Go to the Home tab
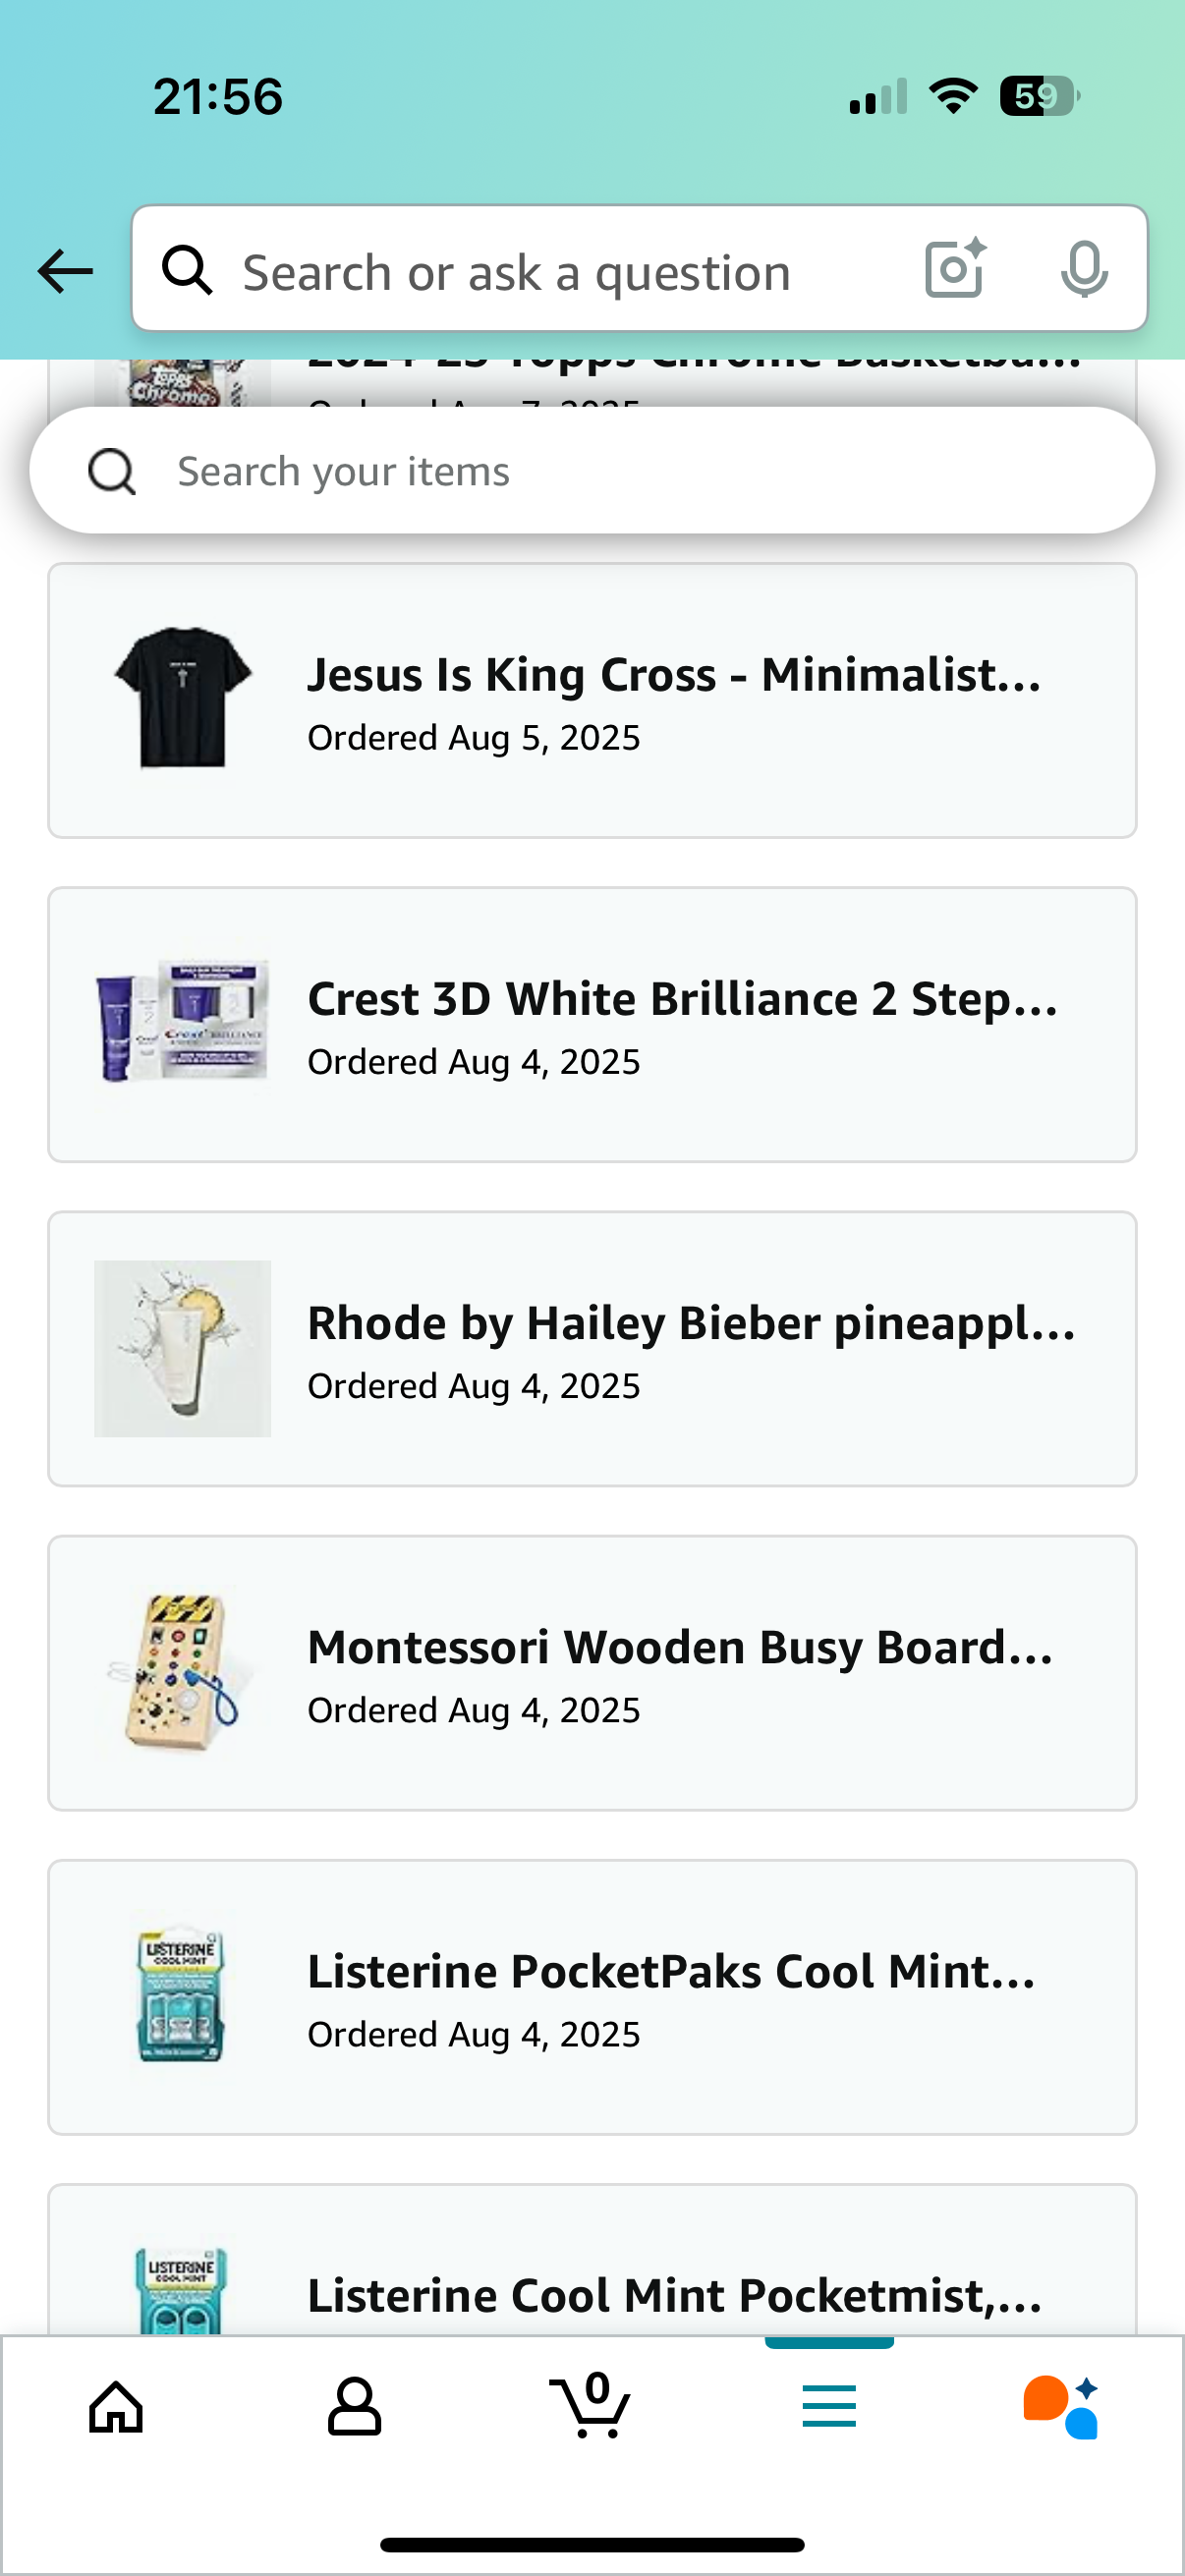Image resolution: width=1185 pixels, height=2576 pixels. point(117,2406)
